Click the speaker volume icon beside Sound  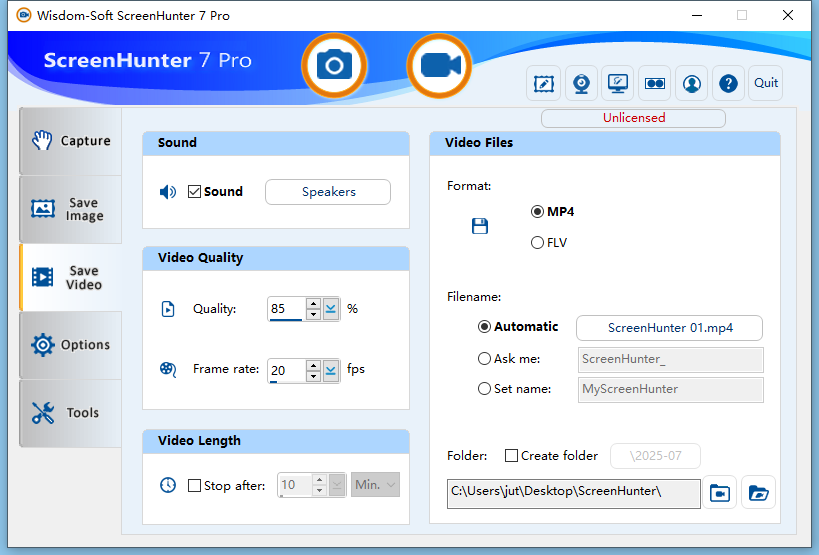(x=168, y=192)
